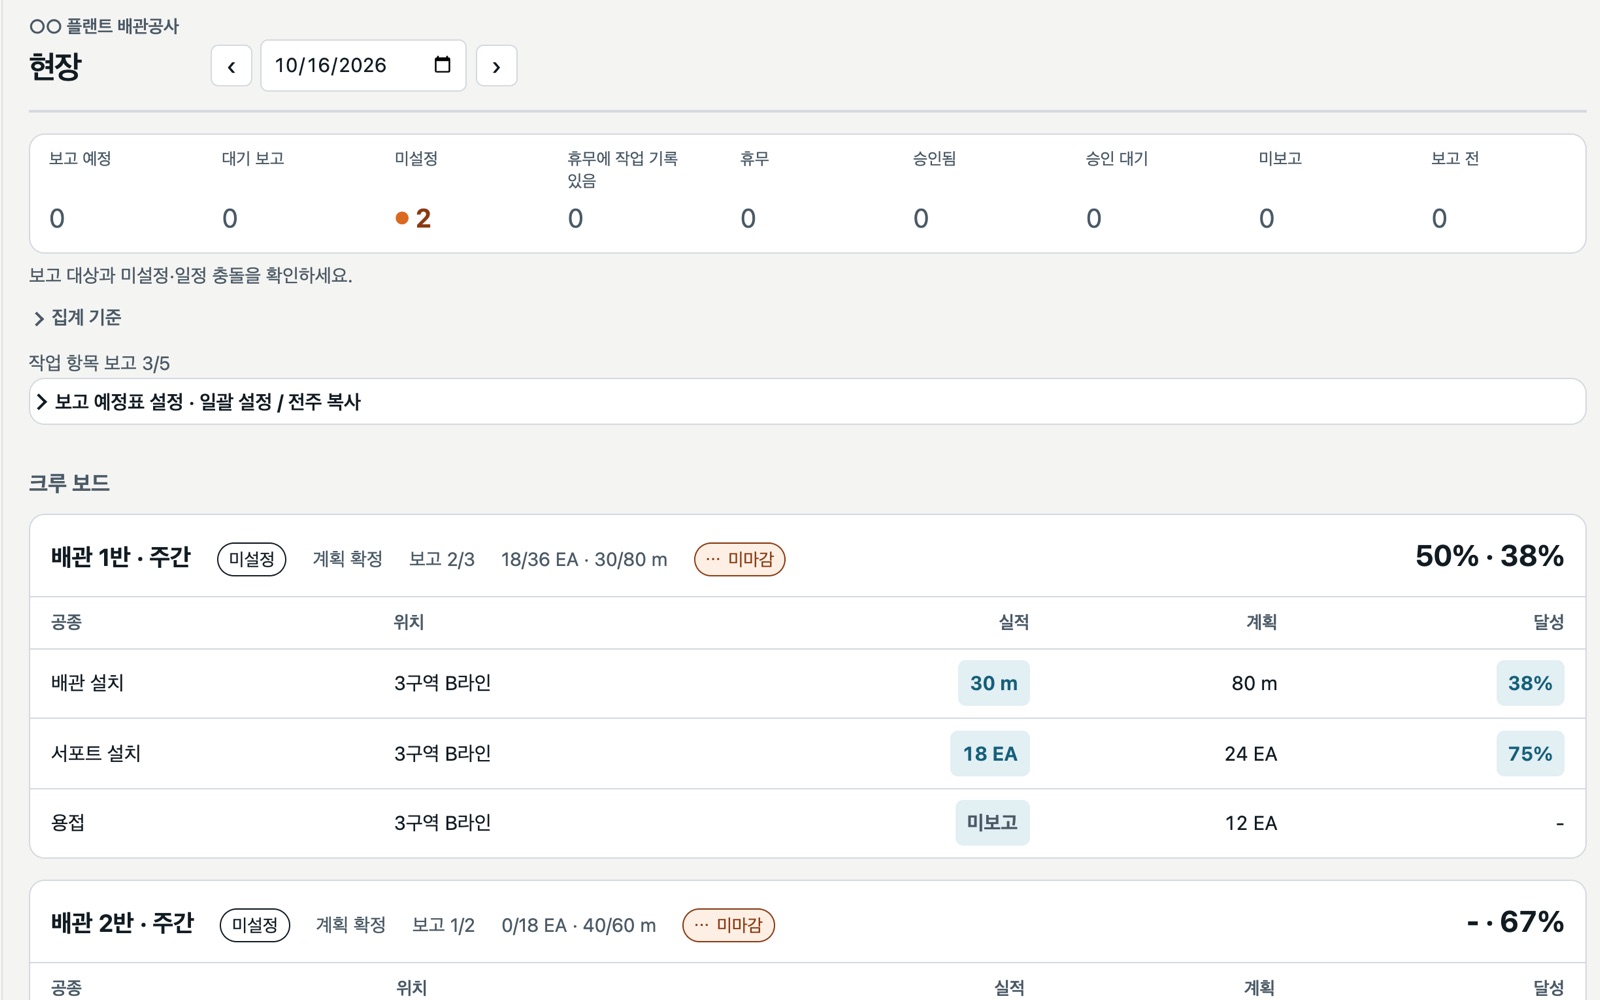Screen dimensions: 1600x1000
Task: Click the 보고 예정 summary count
Action: pyautogui.click(x=57, y=218)
